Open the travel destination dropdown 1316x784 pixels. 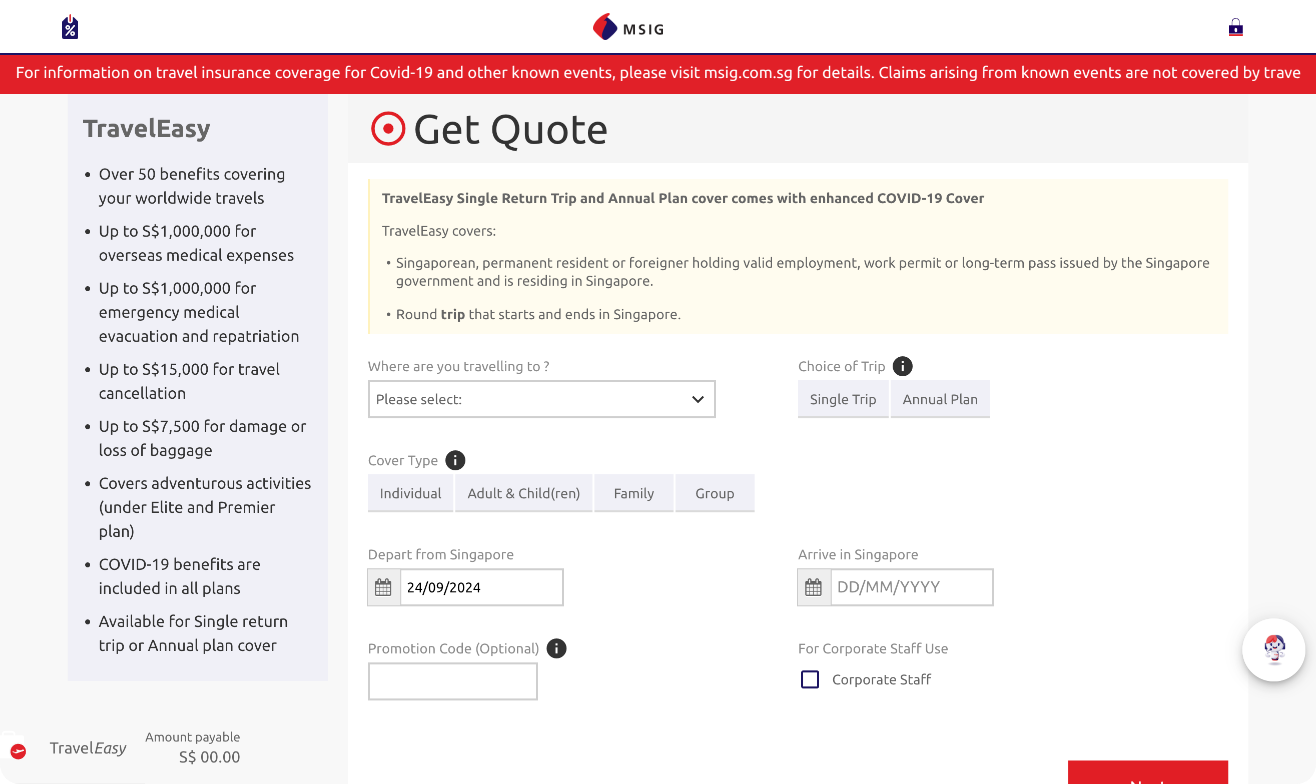pos(541,399)
